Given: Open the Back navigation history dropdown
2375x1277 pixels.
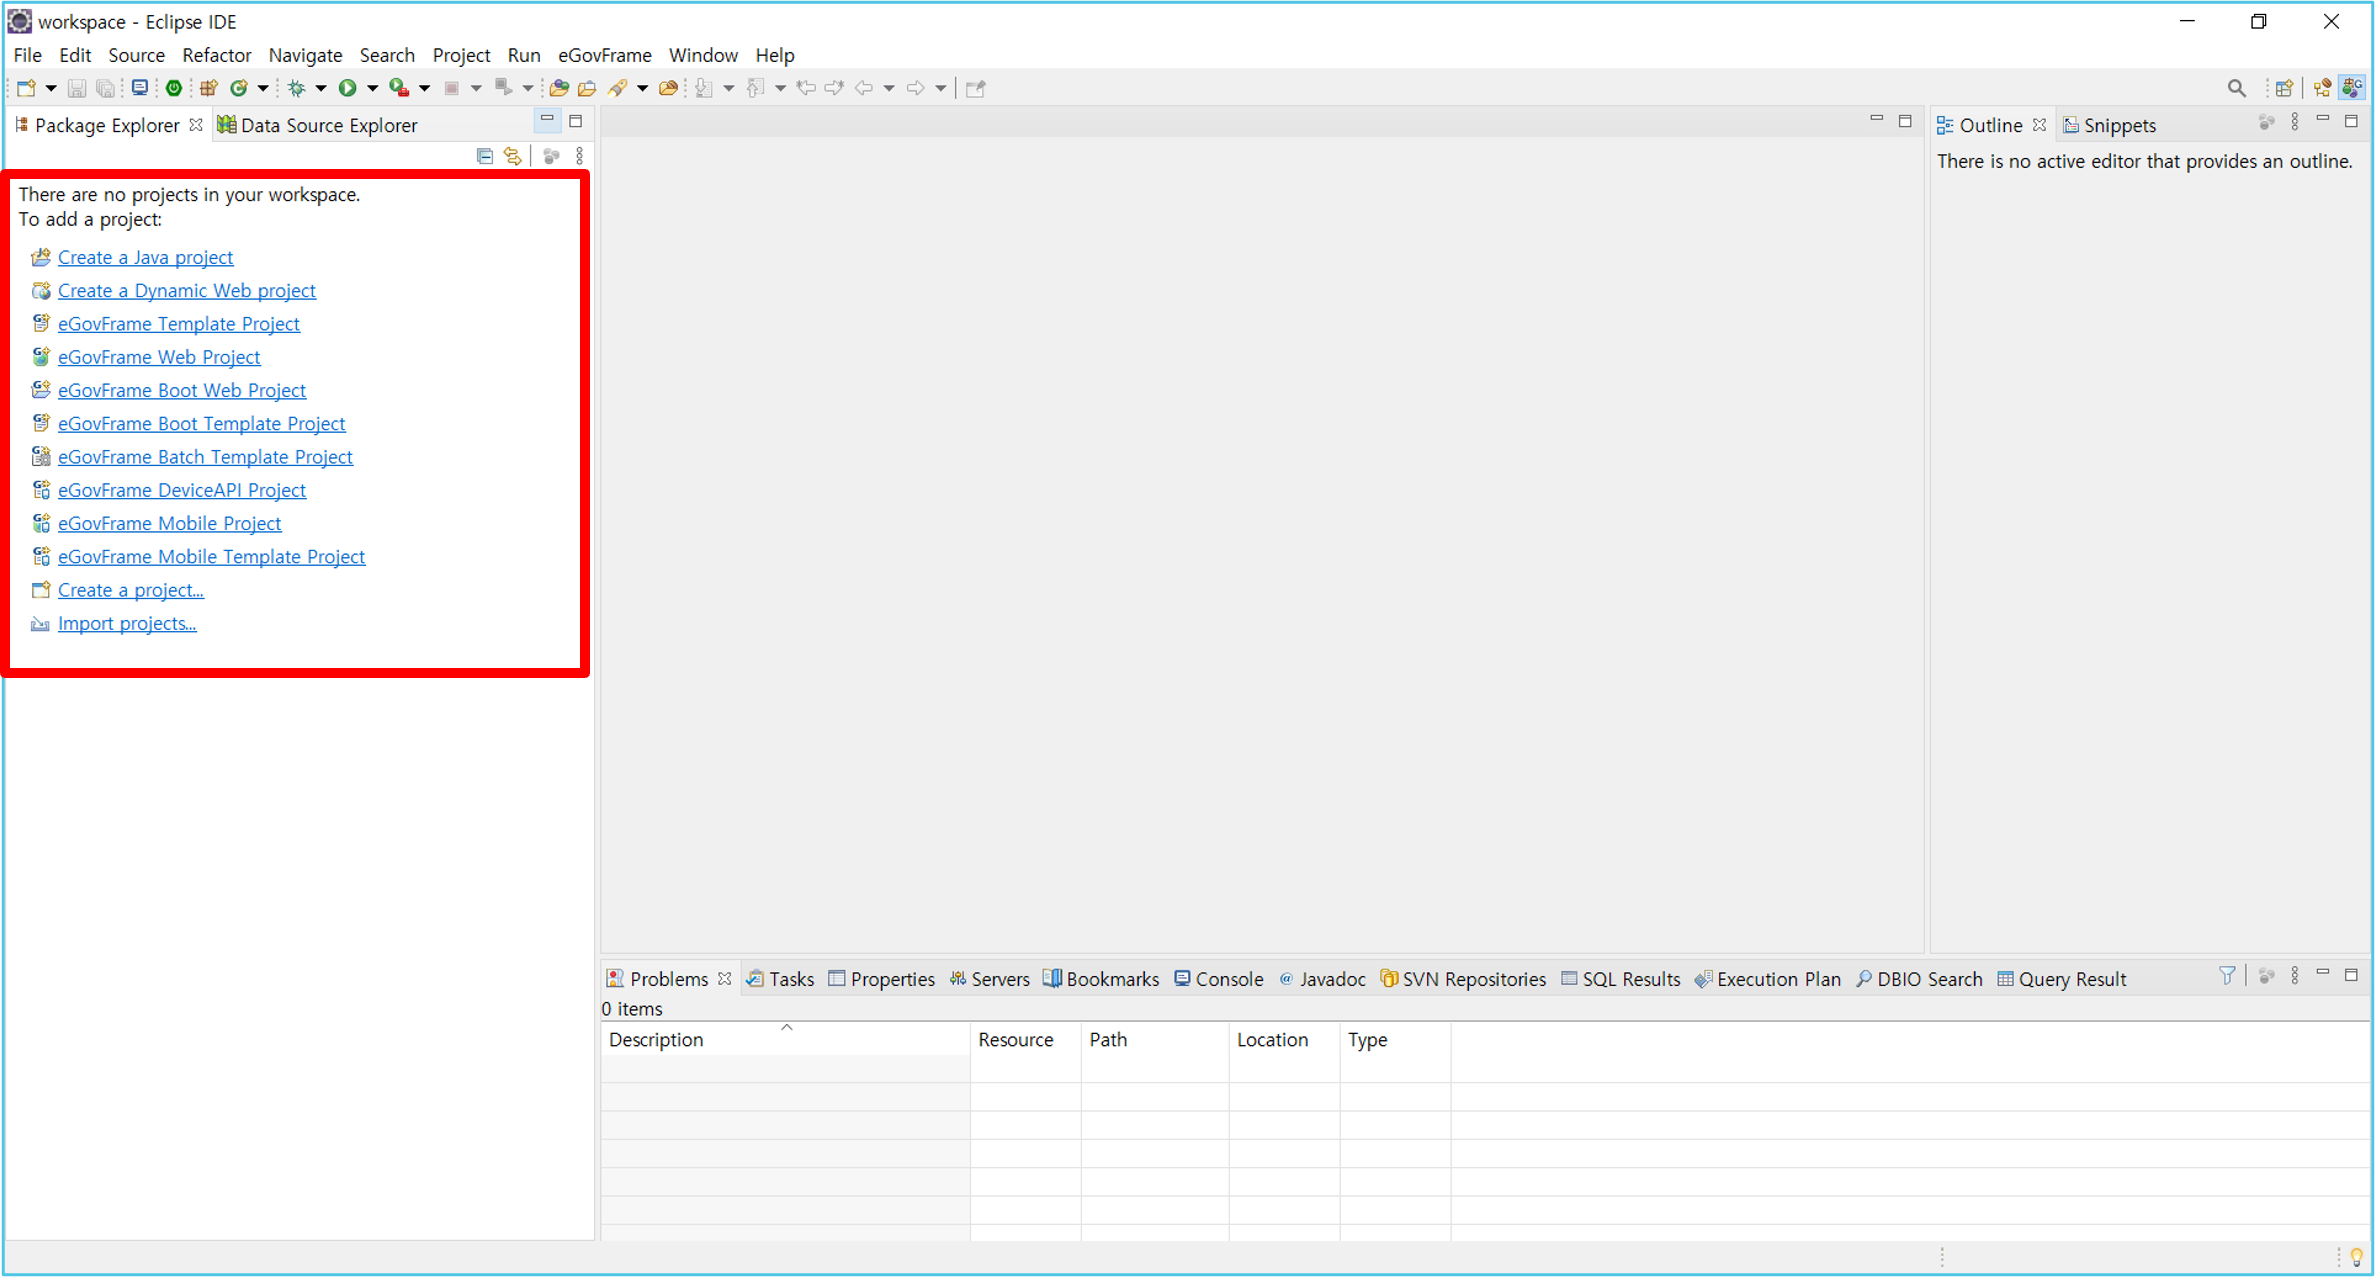Looking at the screenshot, I should [889, 88].
